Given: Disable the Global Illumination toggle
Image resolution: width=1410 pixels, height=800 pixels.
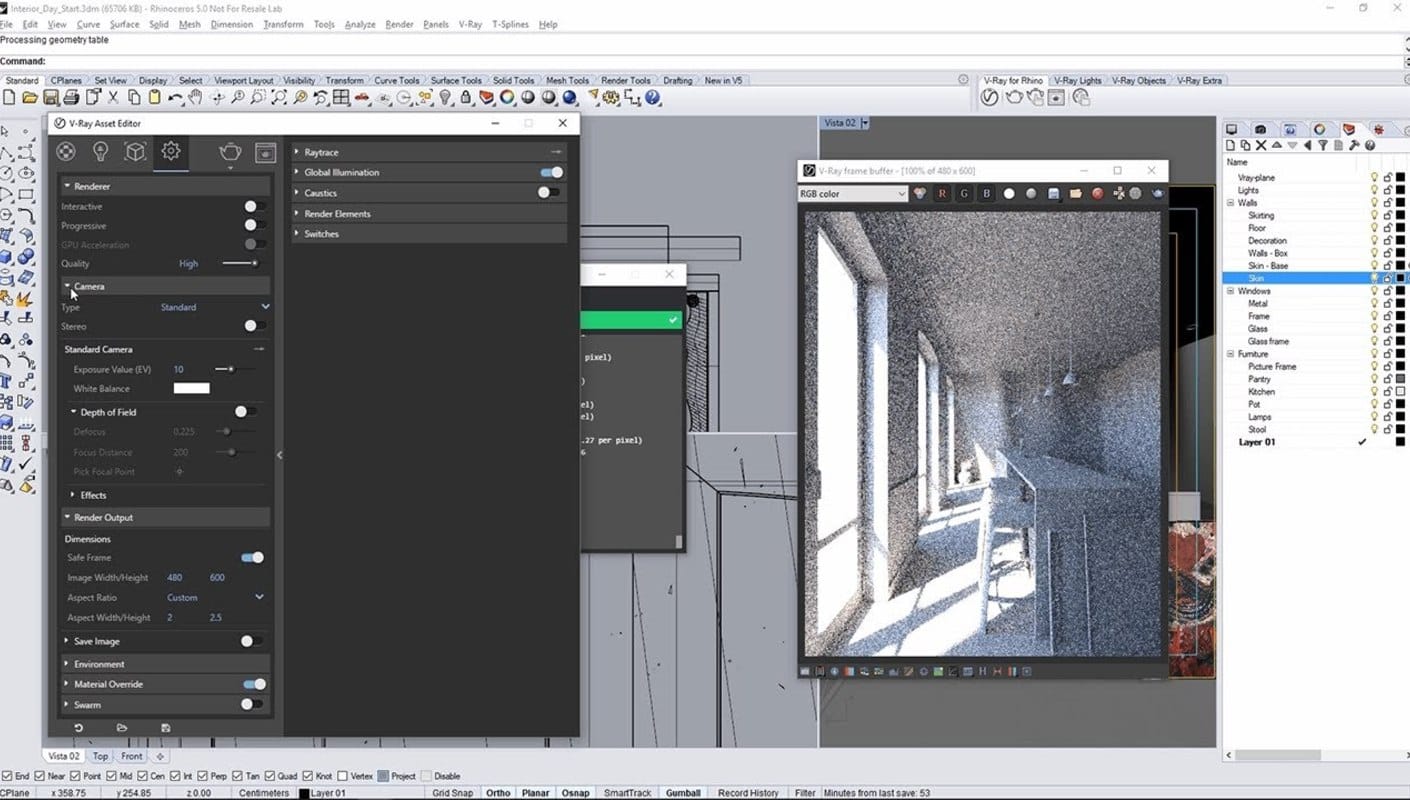Looking at the screenshot, I should [x=550, y=172].
